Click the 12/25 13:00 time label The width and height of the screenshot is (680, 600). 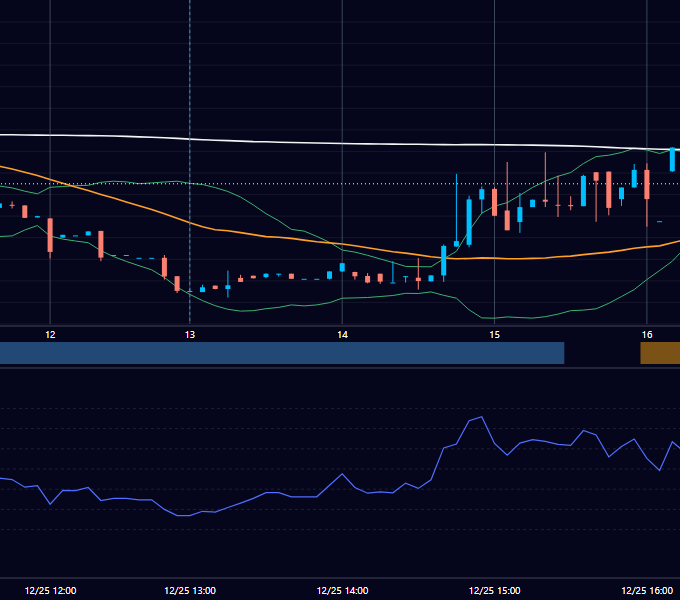tap(190, 590)
